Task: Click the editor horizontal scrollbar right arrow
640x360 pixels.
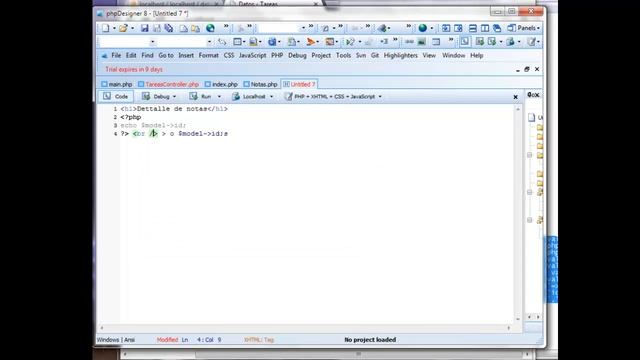Action: [x=509, y=328]
